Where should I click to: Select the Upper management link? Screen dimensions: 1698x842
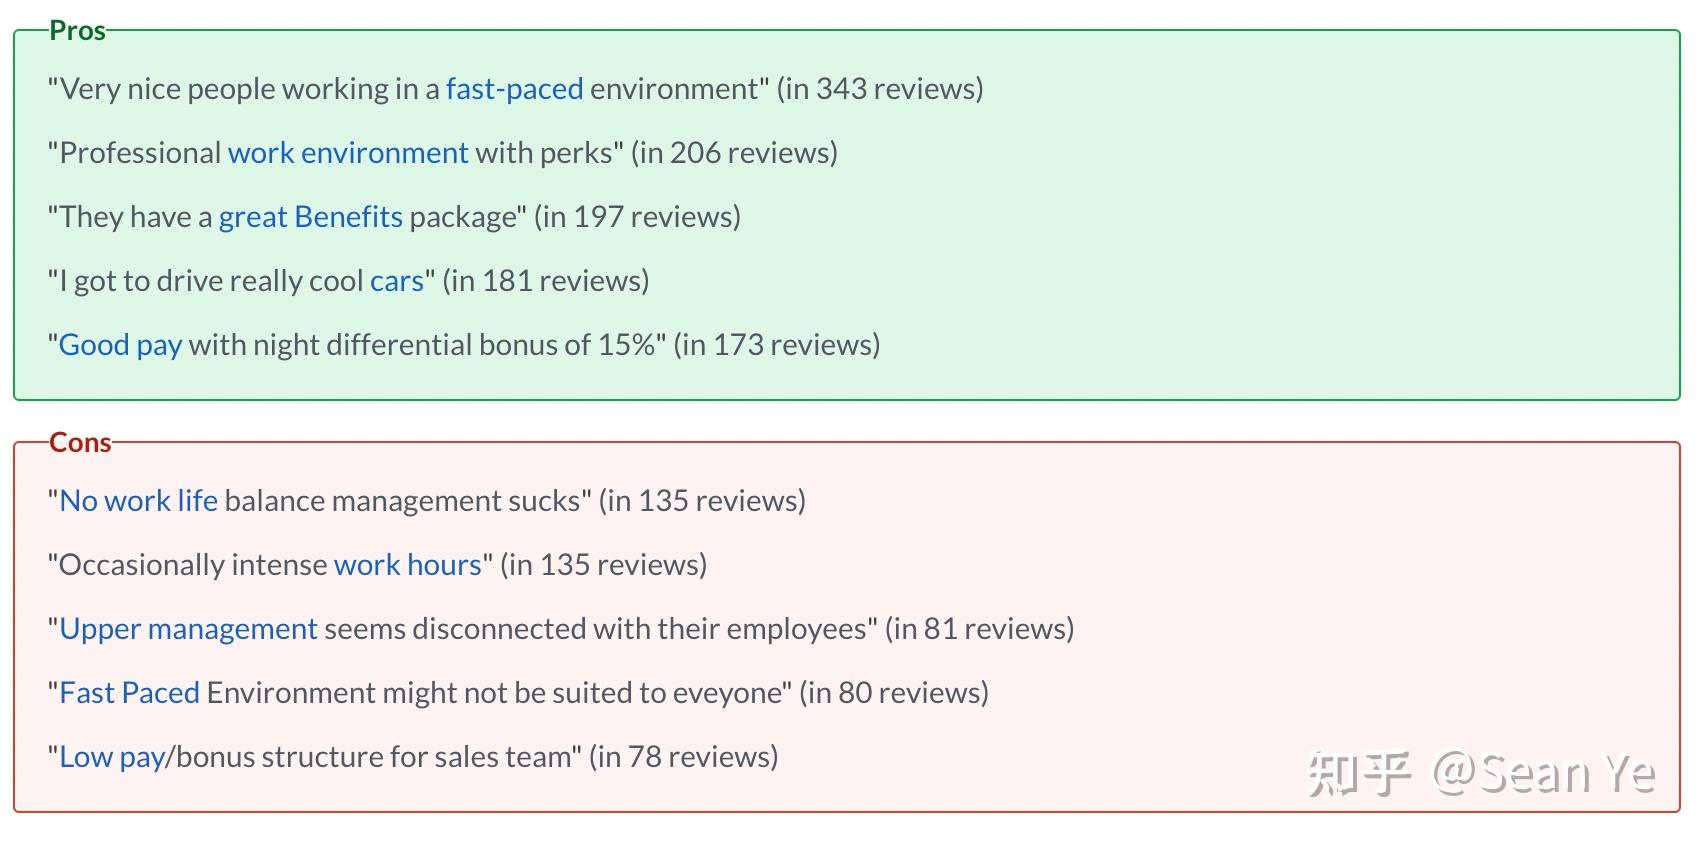[x=188, y=629]
